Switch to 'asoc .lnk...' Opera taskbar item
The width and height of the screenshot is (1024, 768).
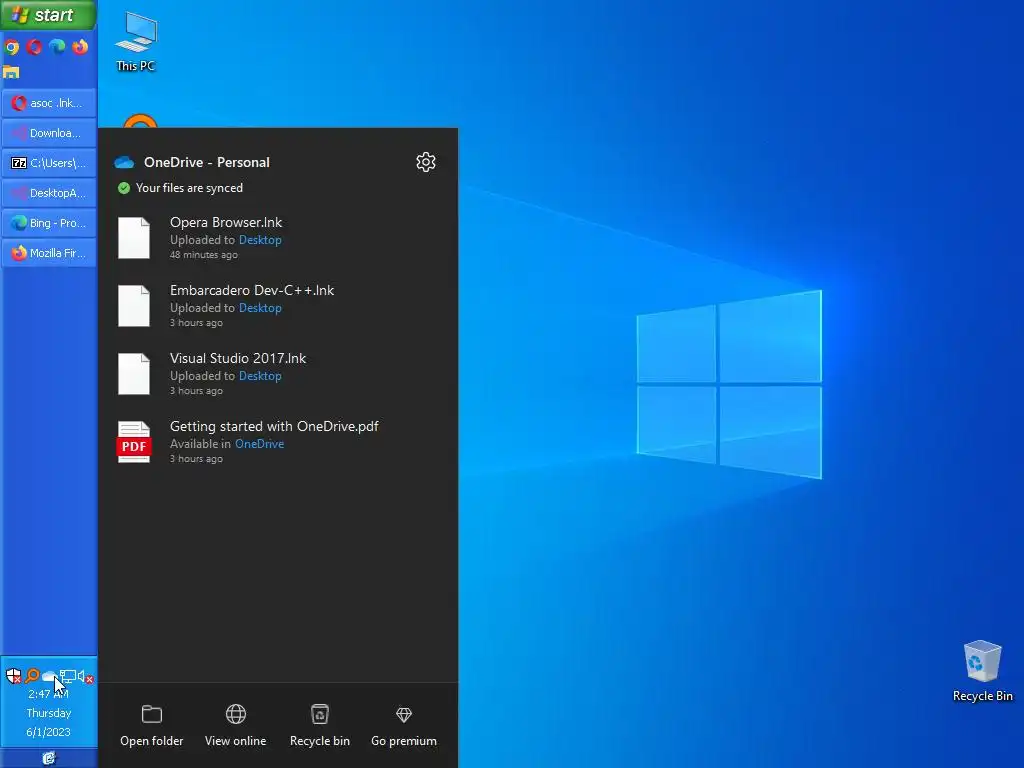tap(49, 103)
